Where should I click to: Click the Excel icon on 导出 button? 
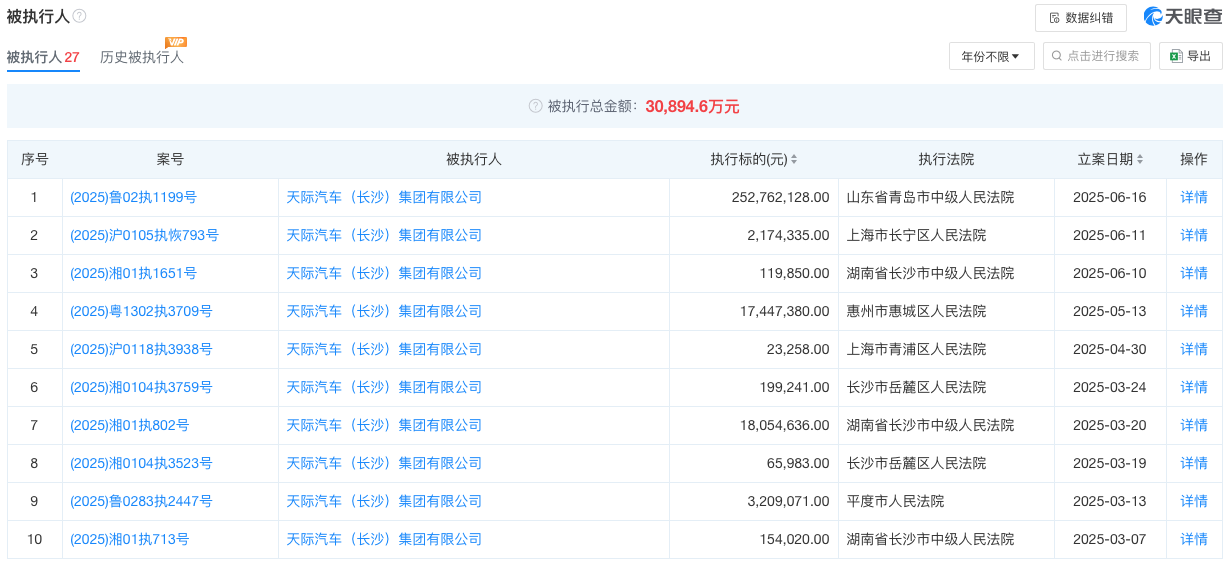tap(1176, 56)
